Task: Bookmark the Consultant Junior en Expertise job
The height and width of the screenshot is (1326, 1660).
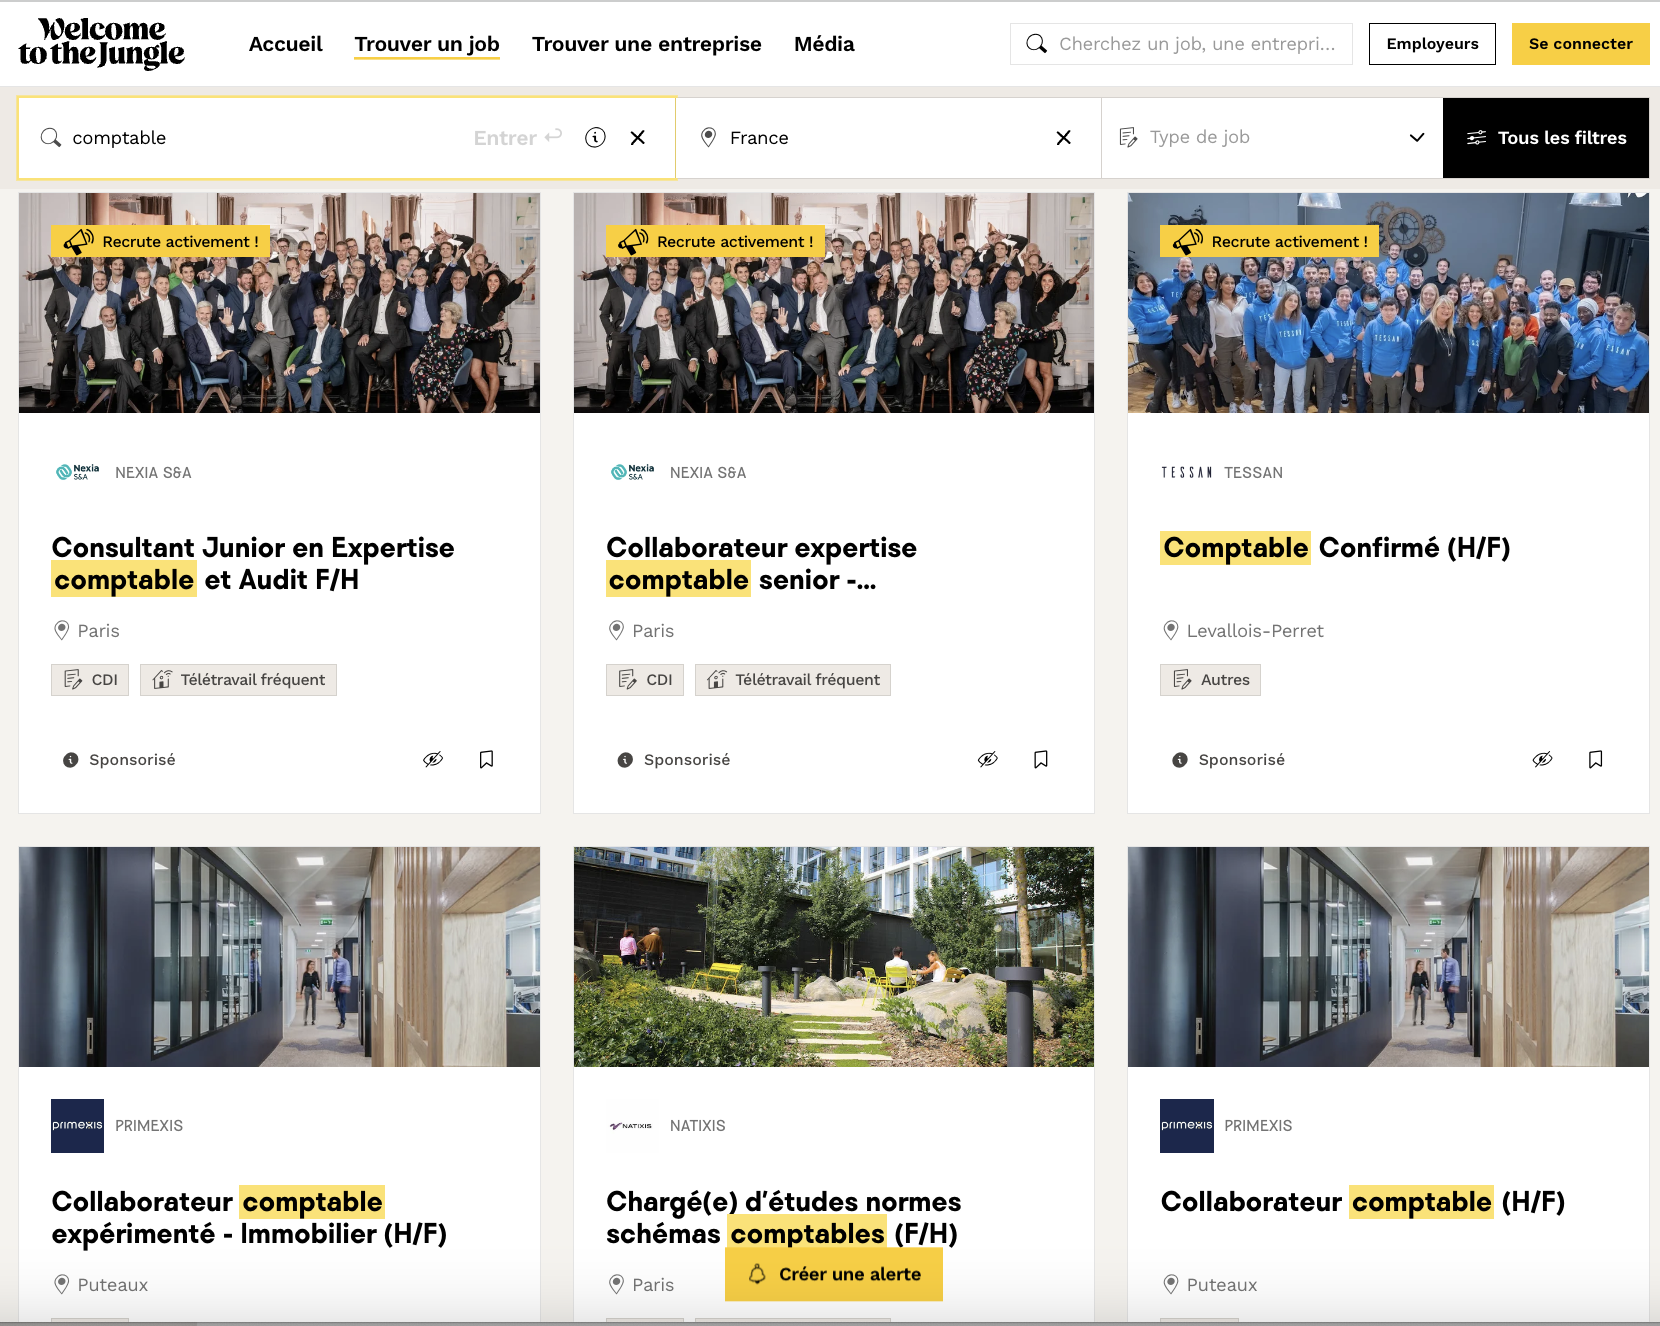Action: point(486,760)
